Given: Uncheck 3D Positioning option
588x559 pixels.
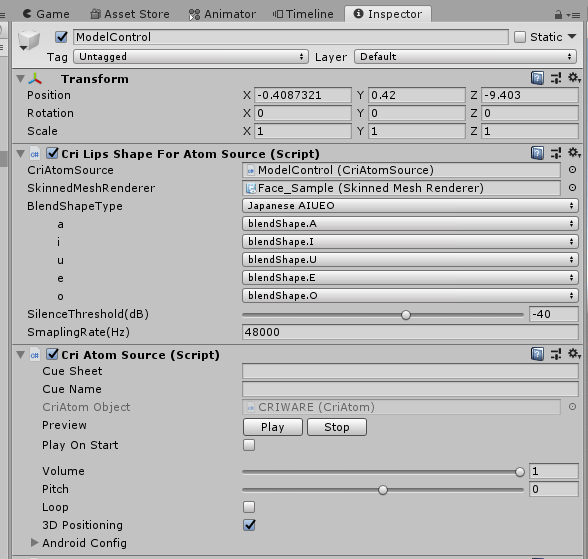Looking at the screenshot, I should 249,525.
